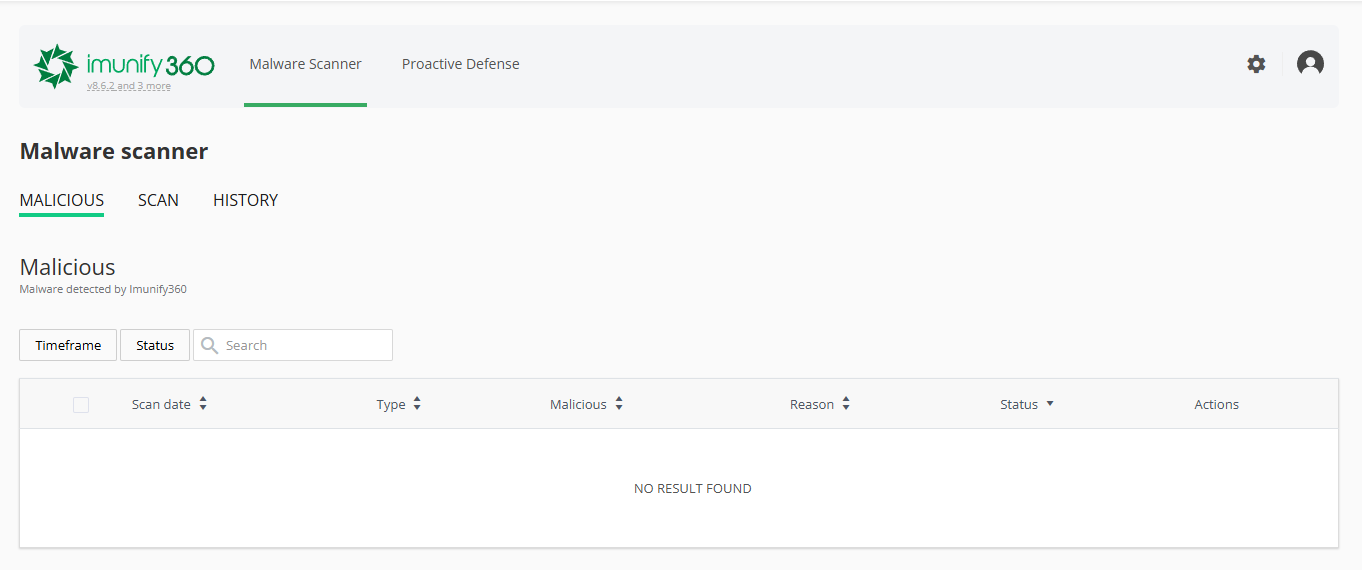Sort by Malicious column arrows icon
Viewport: 1362px width, 570px height.
click(x=619, y=404)
